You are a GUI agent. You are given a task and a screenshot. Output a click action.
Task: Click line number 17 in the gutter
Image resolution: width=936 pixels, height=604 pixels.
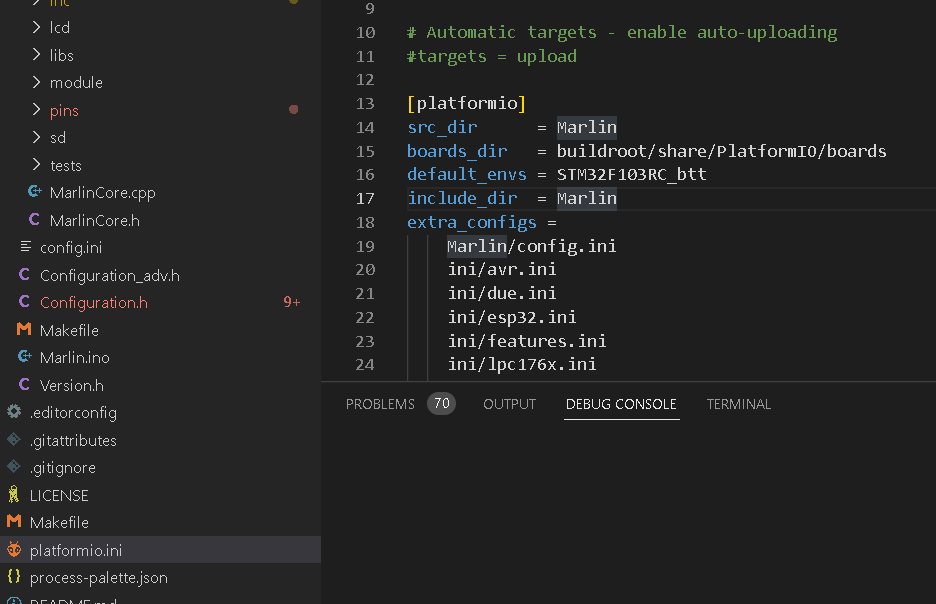coord(364,198)
